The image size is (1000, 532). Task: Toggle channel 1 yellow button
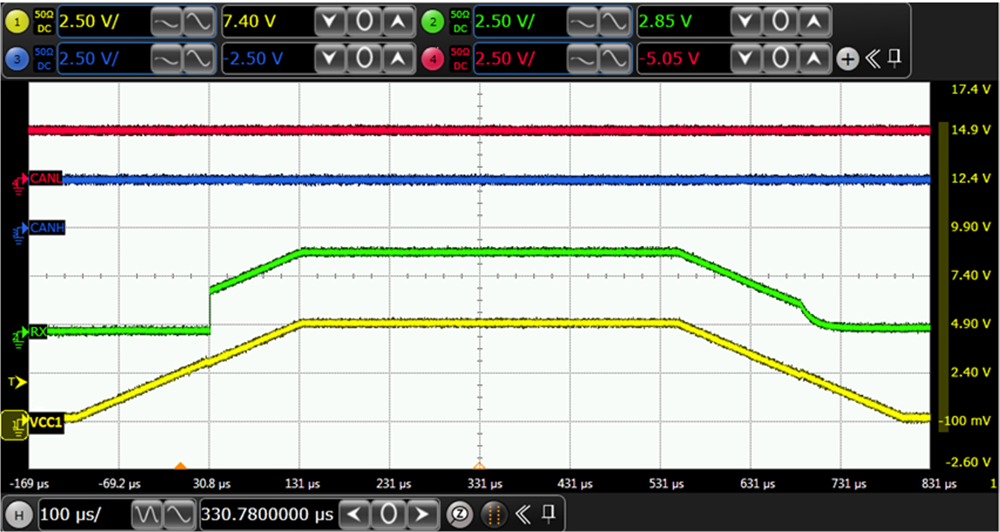click(x=17, y=21)
